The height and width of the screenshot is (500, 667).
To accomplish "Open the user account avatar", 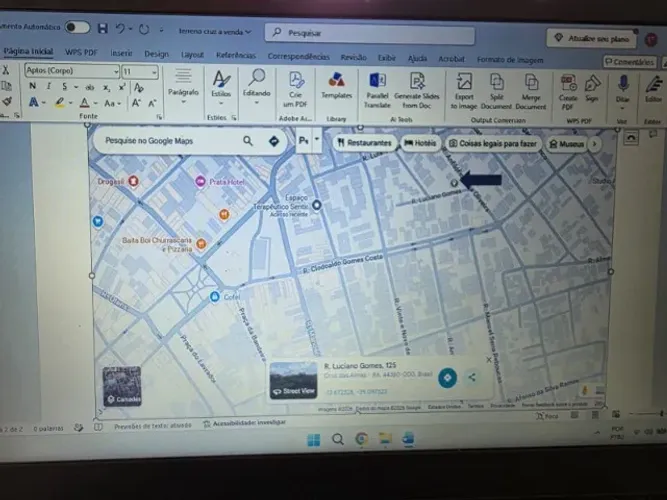I will 651,40.
